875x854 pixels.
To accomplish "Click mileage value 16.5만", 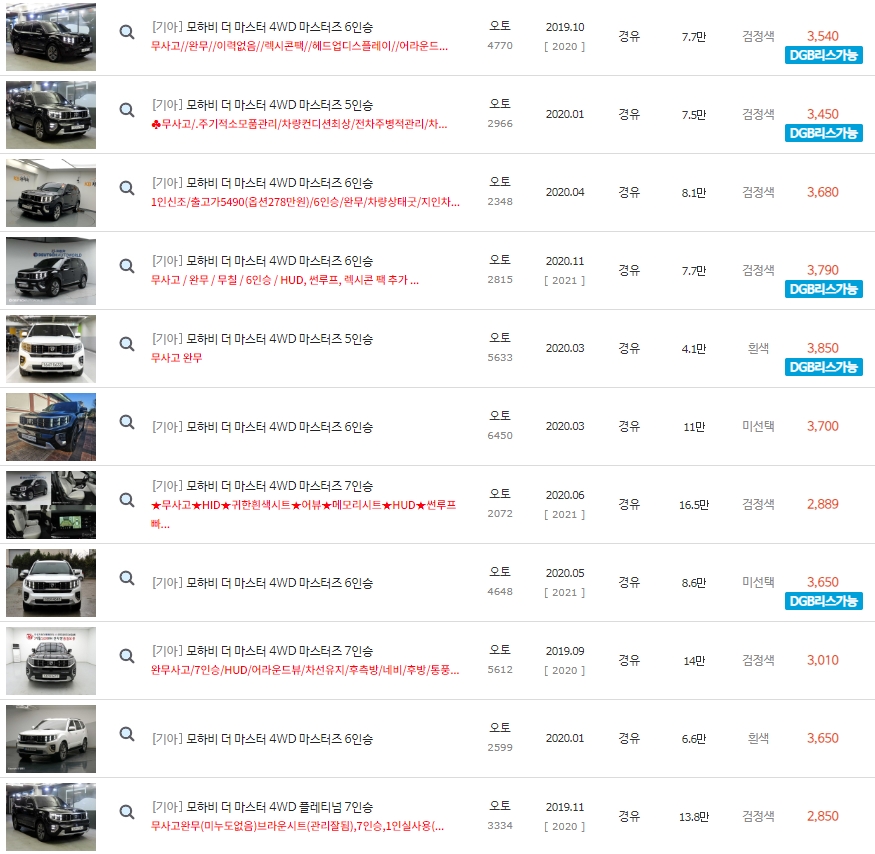I will click(x=694, y=505).
